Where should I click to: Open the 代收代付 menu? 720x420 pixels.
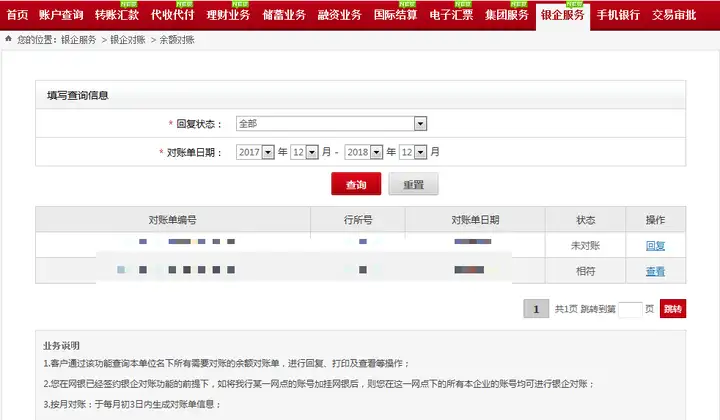coord(173,15)
